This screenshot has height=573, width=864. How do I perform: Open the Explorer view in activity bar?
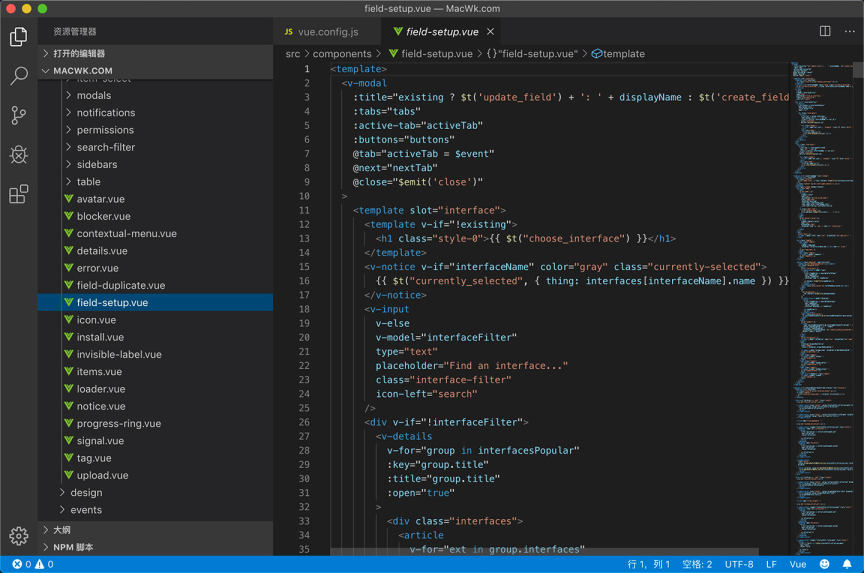click(18, 37)
